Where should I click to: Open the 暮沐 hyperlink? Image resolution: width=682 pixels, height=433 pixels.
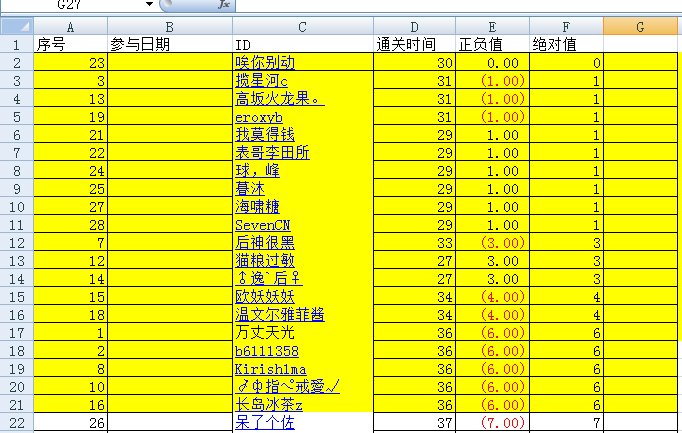point(250,189)
